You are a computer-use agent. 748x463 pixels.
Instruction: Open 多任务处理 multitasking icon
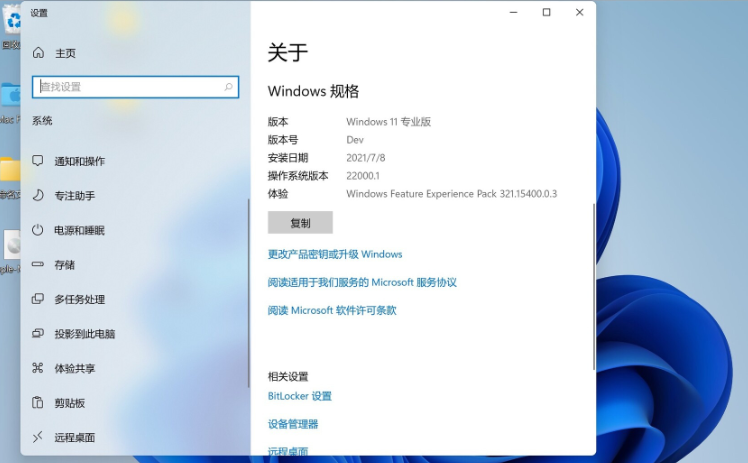[x=38, y=299]
